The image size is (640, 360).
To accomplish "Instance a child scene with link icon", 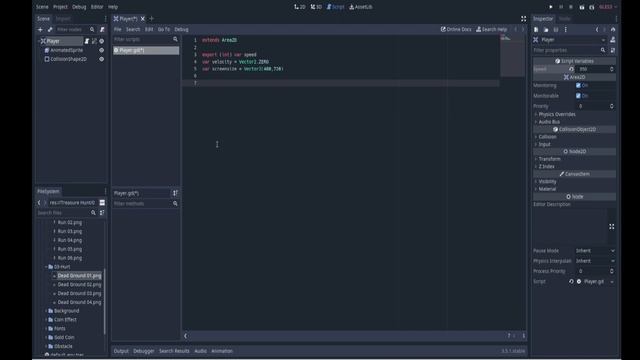I will 50,29.
